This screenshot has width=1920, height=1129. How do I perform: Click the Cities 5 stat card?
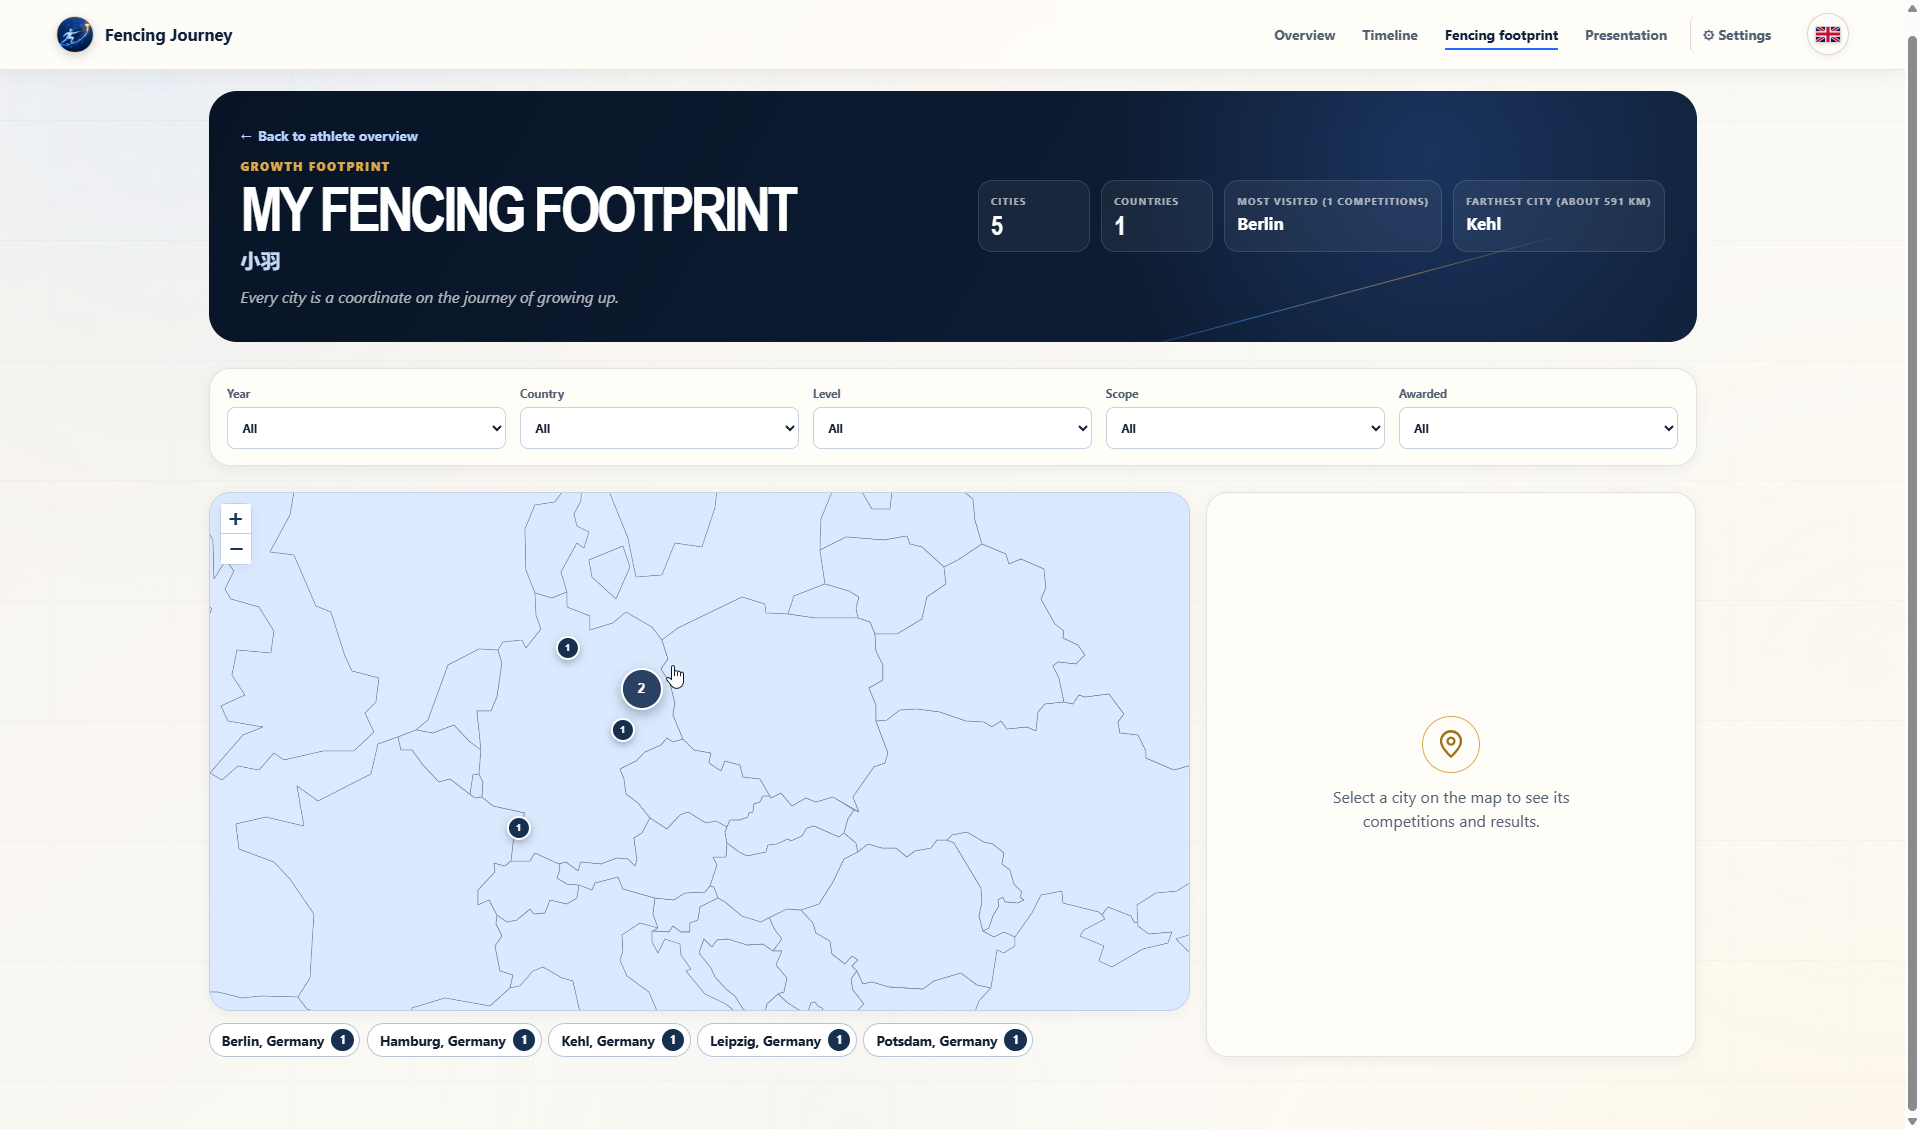coord(1033,216)
